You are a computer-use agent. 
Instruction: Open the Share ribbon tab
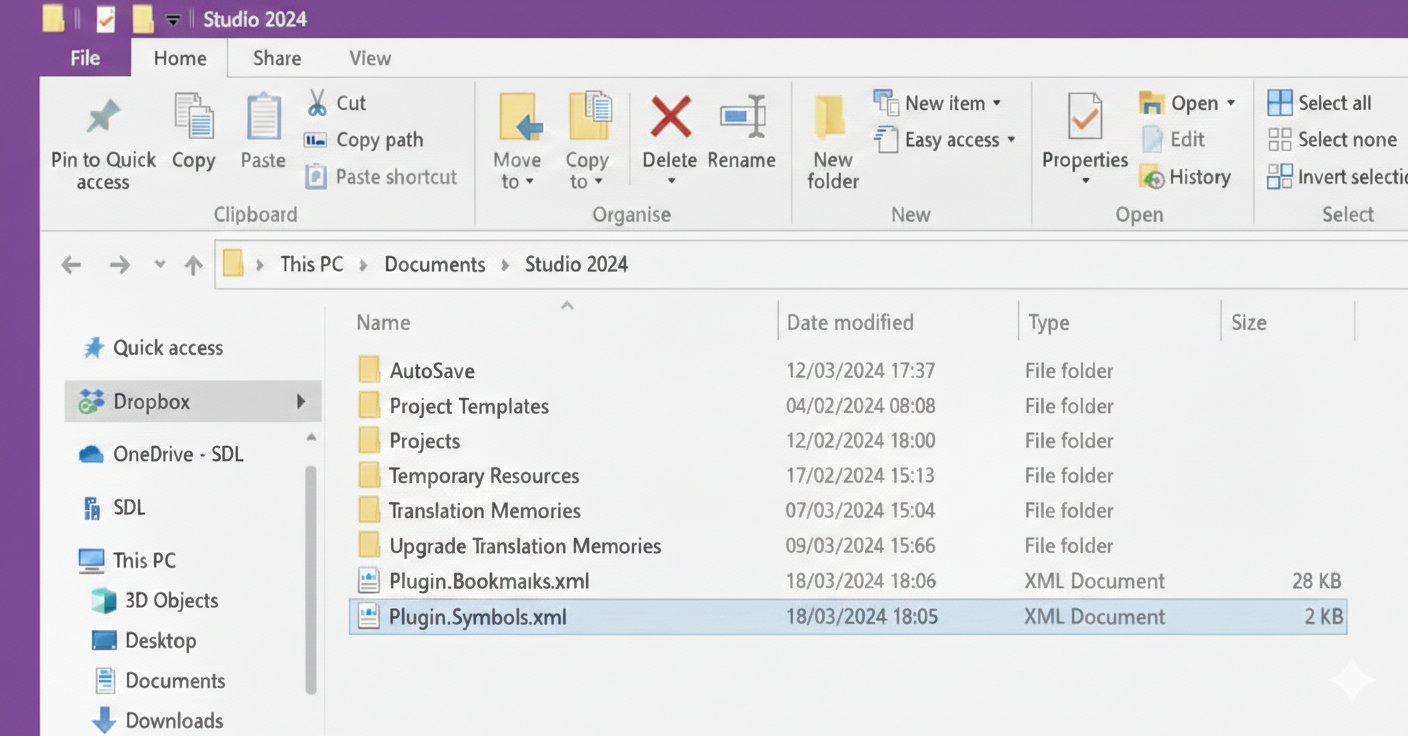pyautogui.click(x=277, y=58)
